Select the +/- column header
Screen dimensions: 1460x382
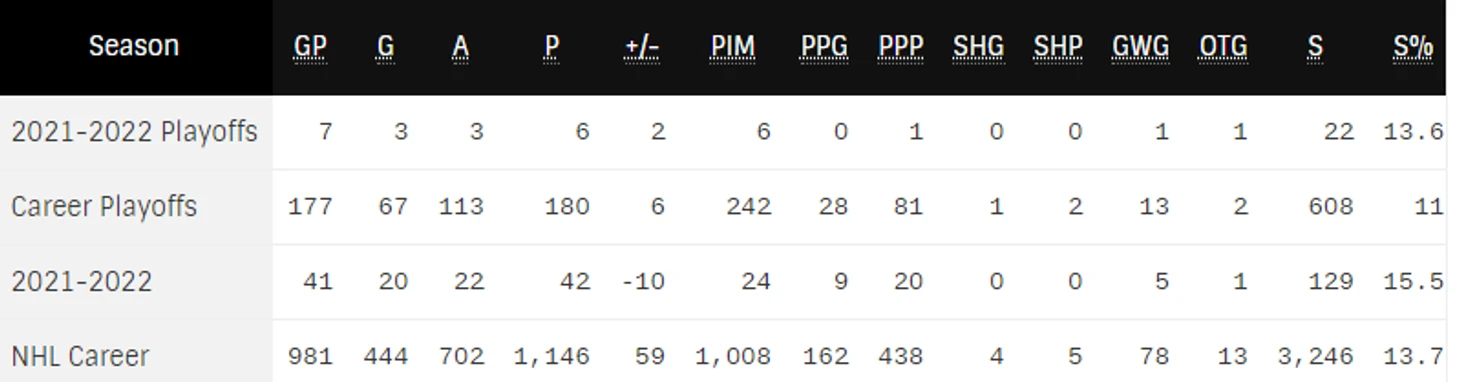[640, 46]
